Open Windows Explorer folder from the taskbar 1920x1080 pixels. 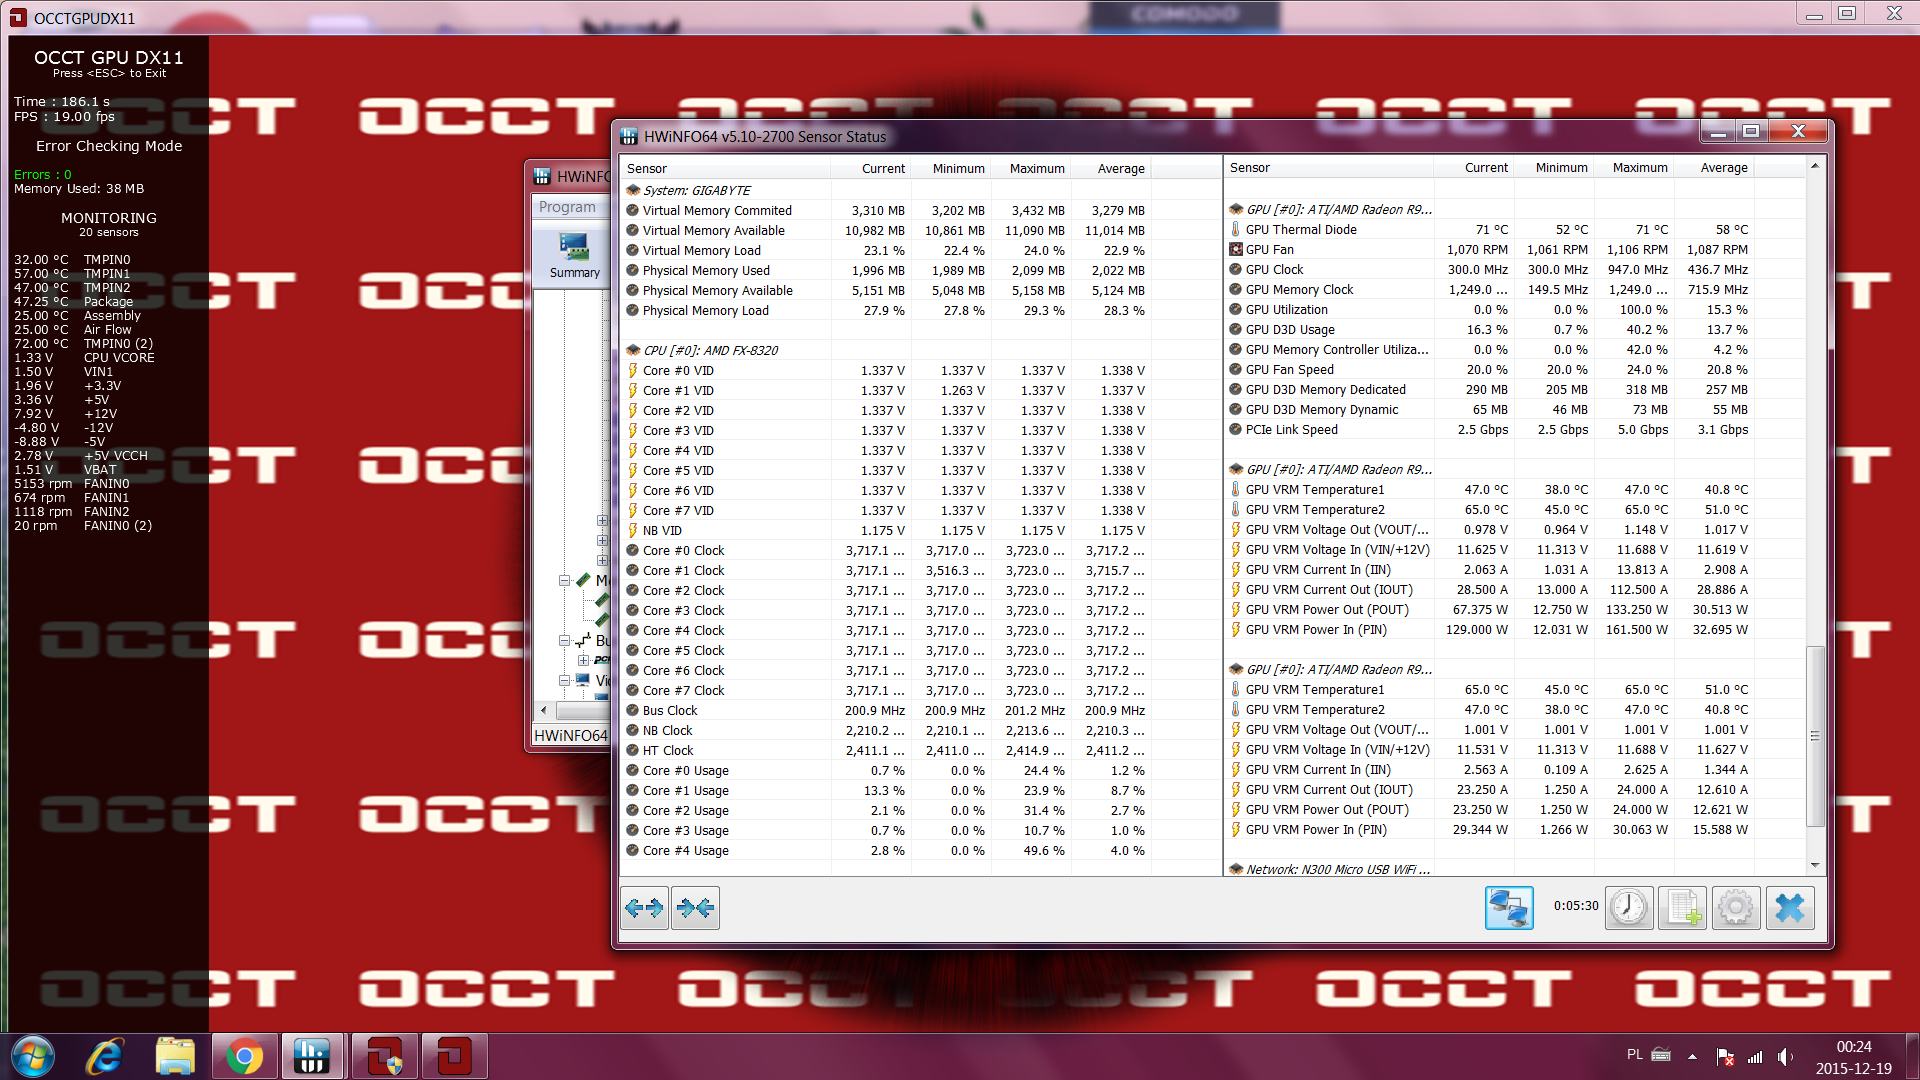(175, 1056)
